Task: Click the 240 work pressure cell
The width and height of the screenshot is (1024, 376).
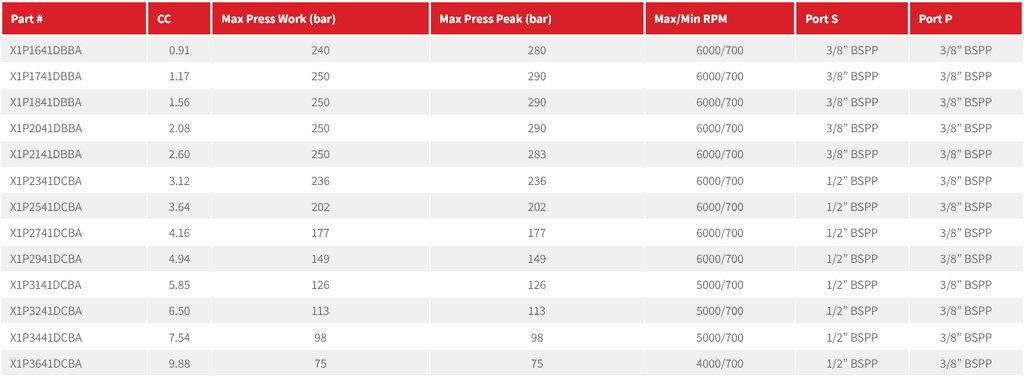Action: pyautogui.click(x=321, y=50)
